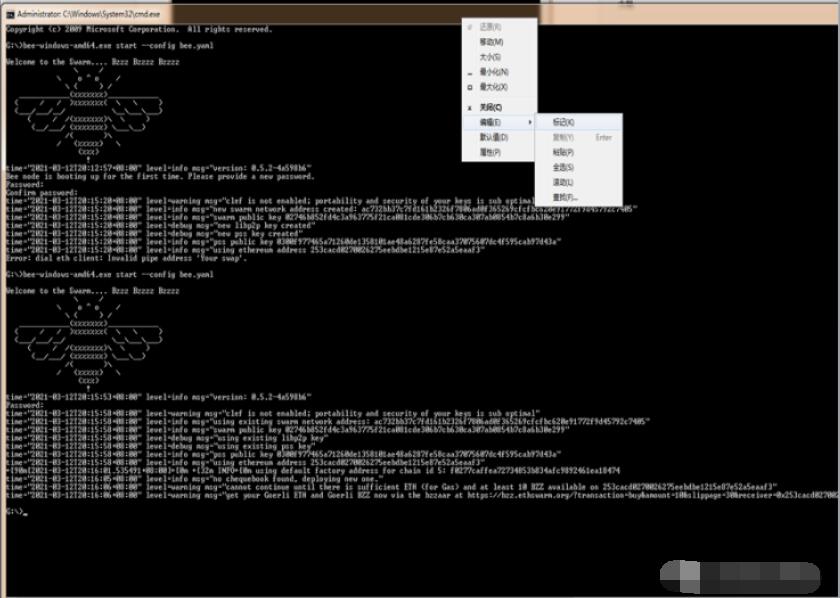Click the final G:\> command prompt line
This screenshot has height=598, width=840.
click(15, 512)
